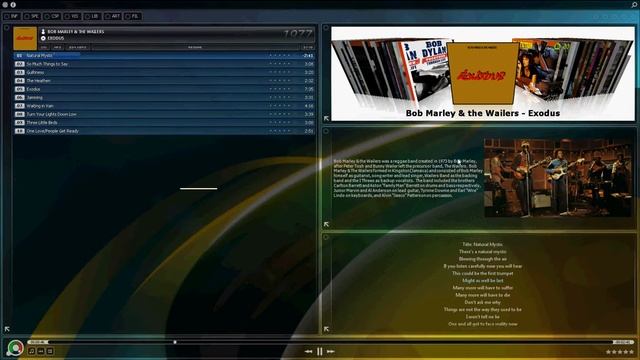Image resolution: width=640 pixels, height=360 pixels.
Task: Set rating using stars at bottom right
Action: point(620,352)
